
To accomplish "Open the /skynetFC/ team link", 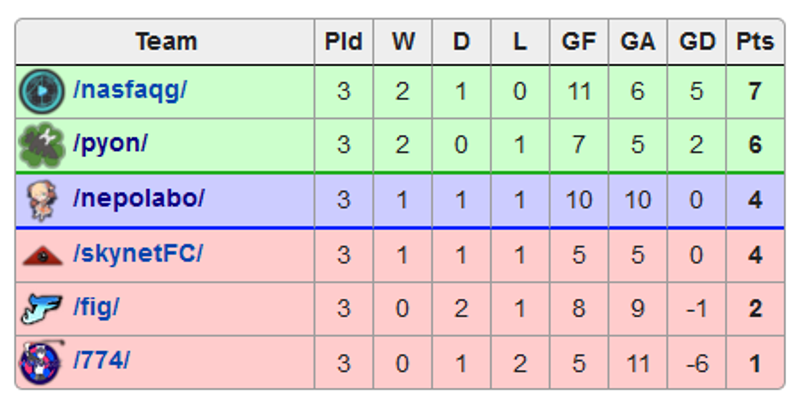I will pos(138,253).
